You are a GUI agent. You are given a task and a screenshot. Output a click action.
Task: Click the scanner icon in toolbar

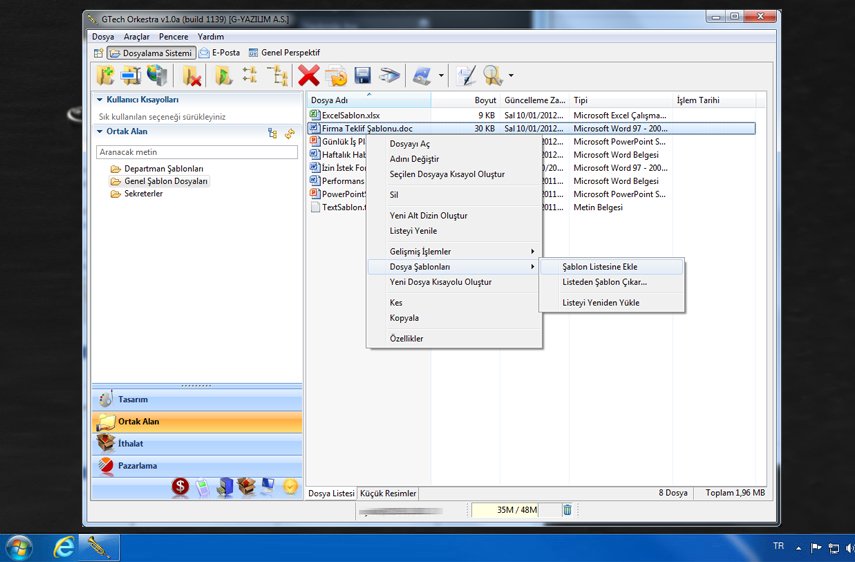pos(389,76)
